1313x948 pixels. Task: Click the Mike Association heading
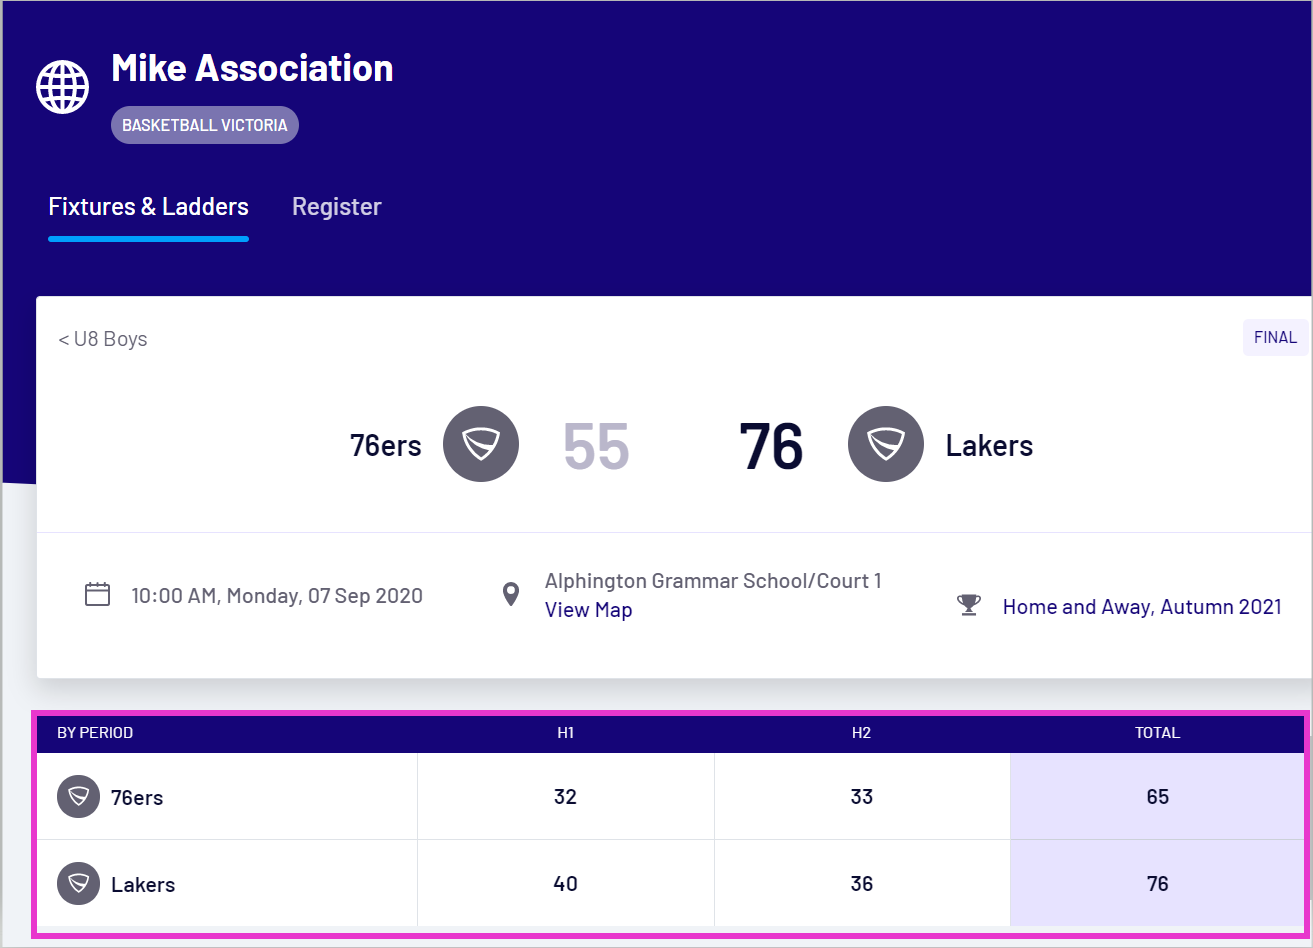(252, 68)
